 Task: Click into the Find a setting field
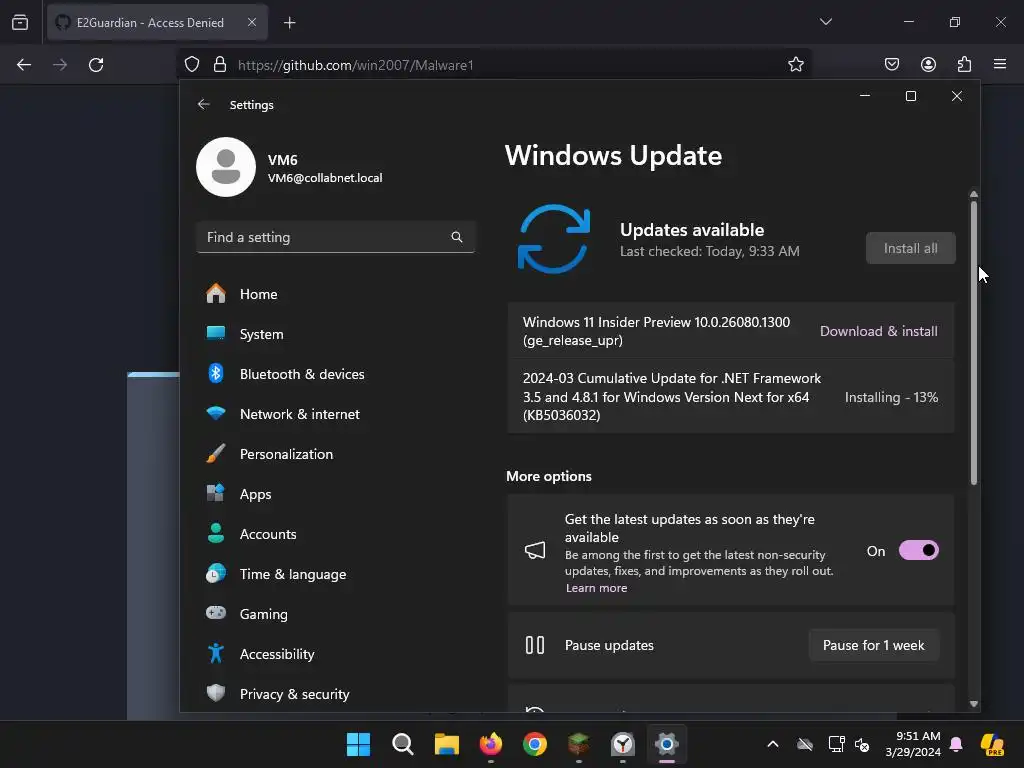click(x=335, y=237)
